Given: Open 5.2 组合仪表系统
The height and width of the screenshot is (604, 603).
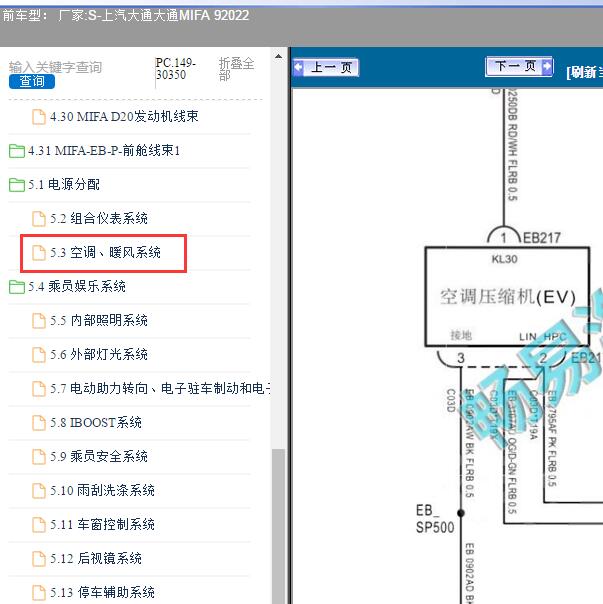Looking at the screenshot, I should (x=99, y=218).
